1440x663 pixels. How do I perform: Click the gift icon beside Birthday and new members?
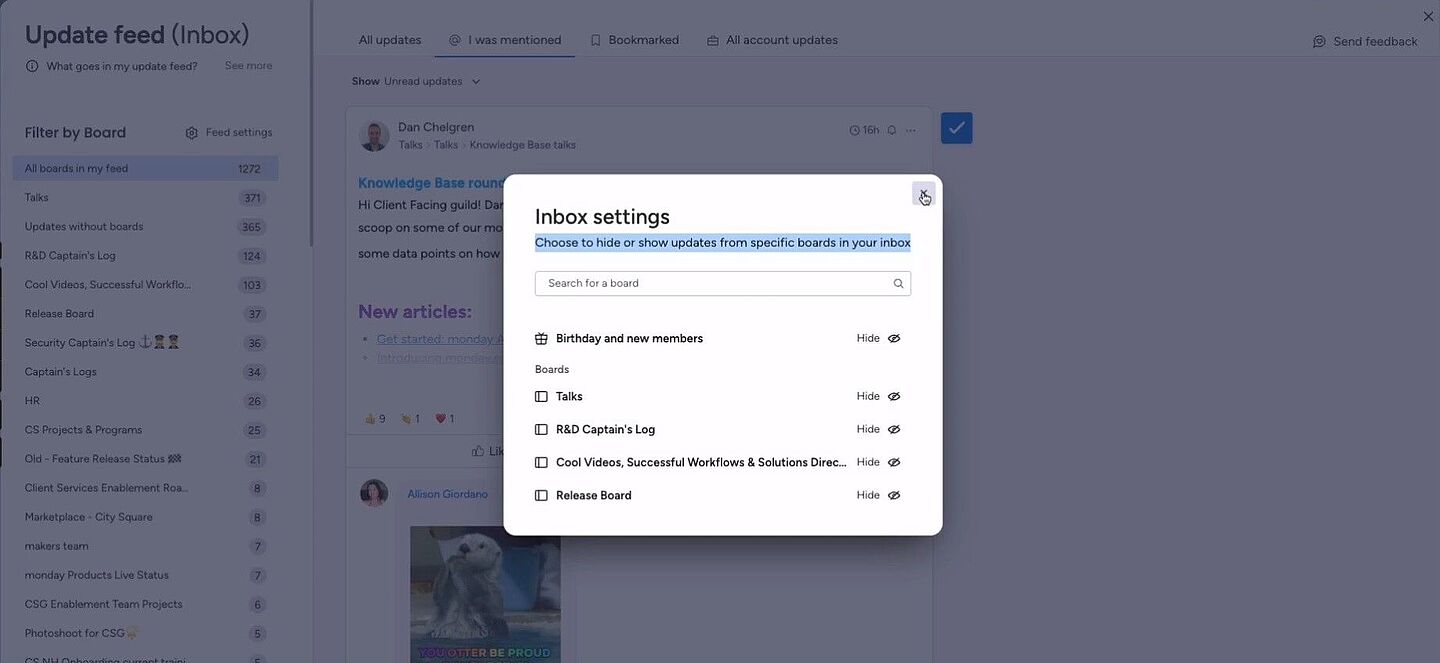[x=541, y=338]
